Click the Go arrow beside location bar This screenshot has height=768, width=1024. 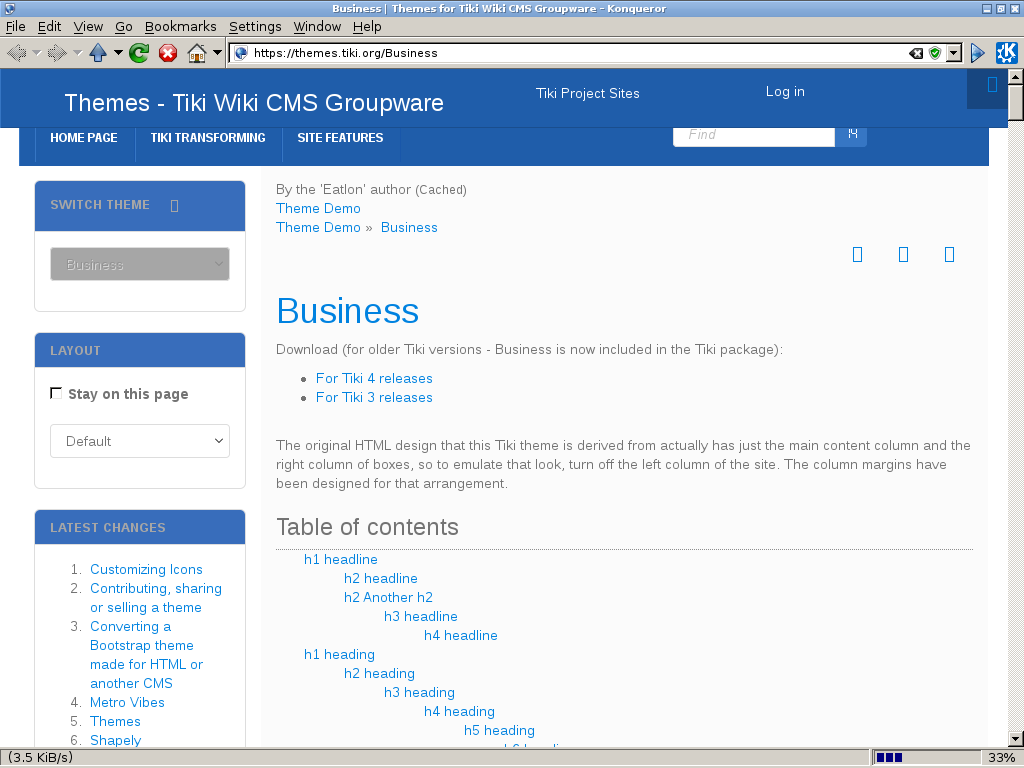tap(977, 53)
